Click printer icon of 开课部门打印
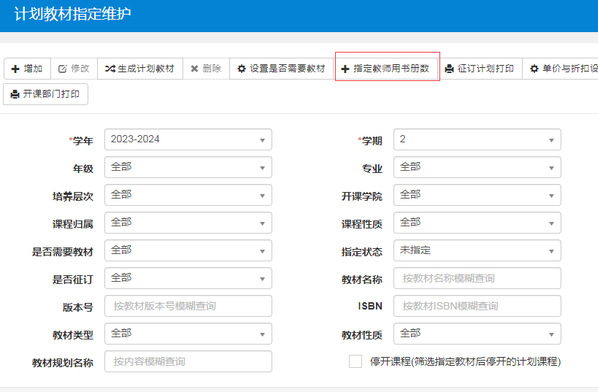 coord(15,94)
